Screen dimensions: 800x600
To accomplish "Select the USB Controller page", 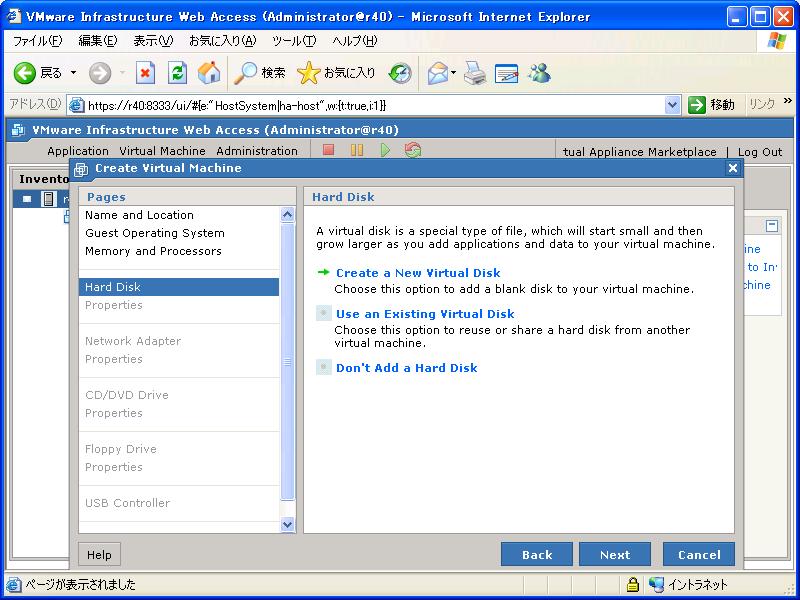I will (x=179, y=503).
